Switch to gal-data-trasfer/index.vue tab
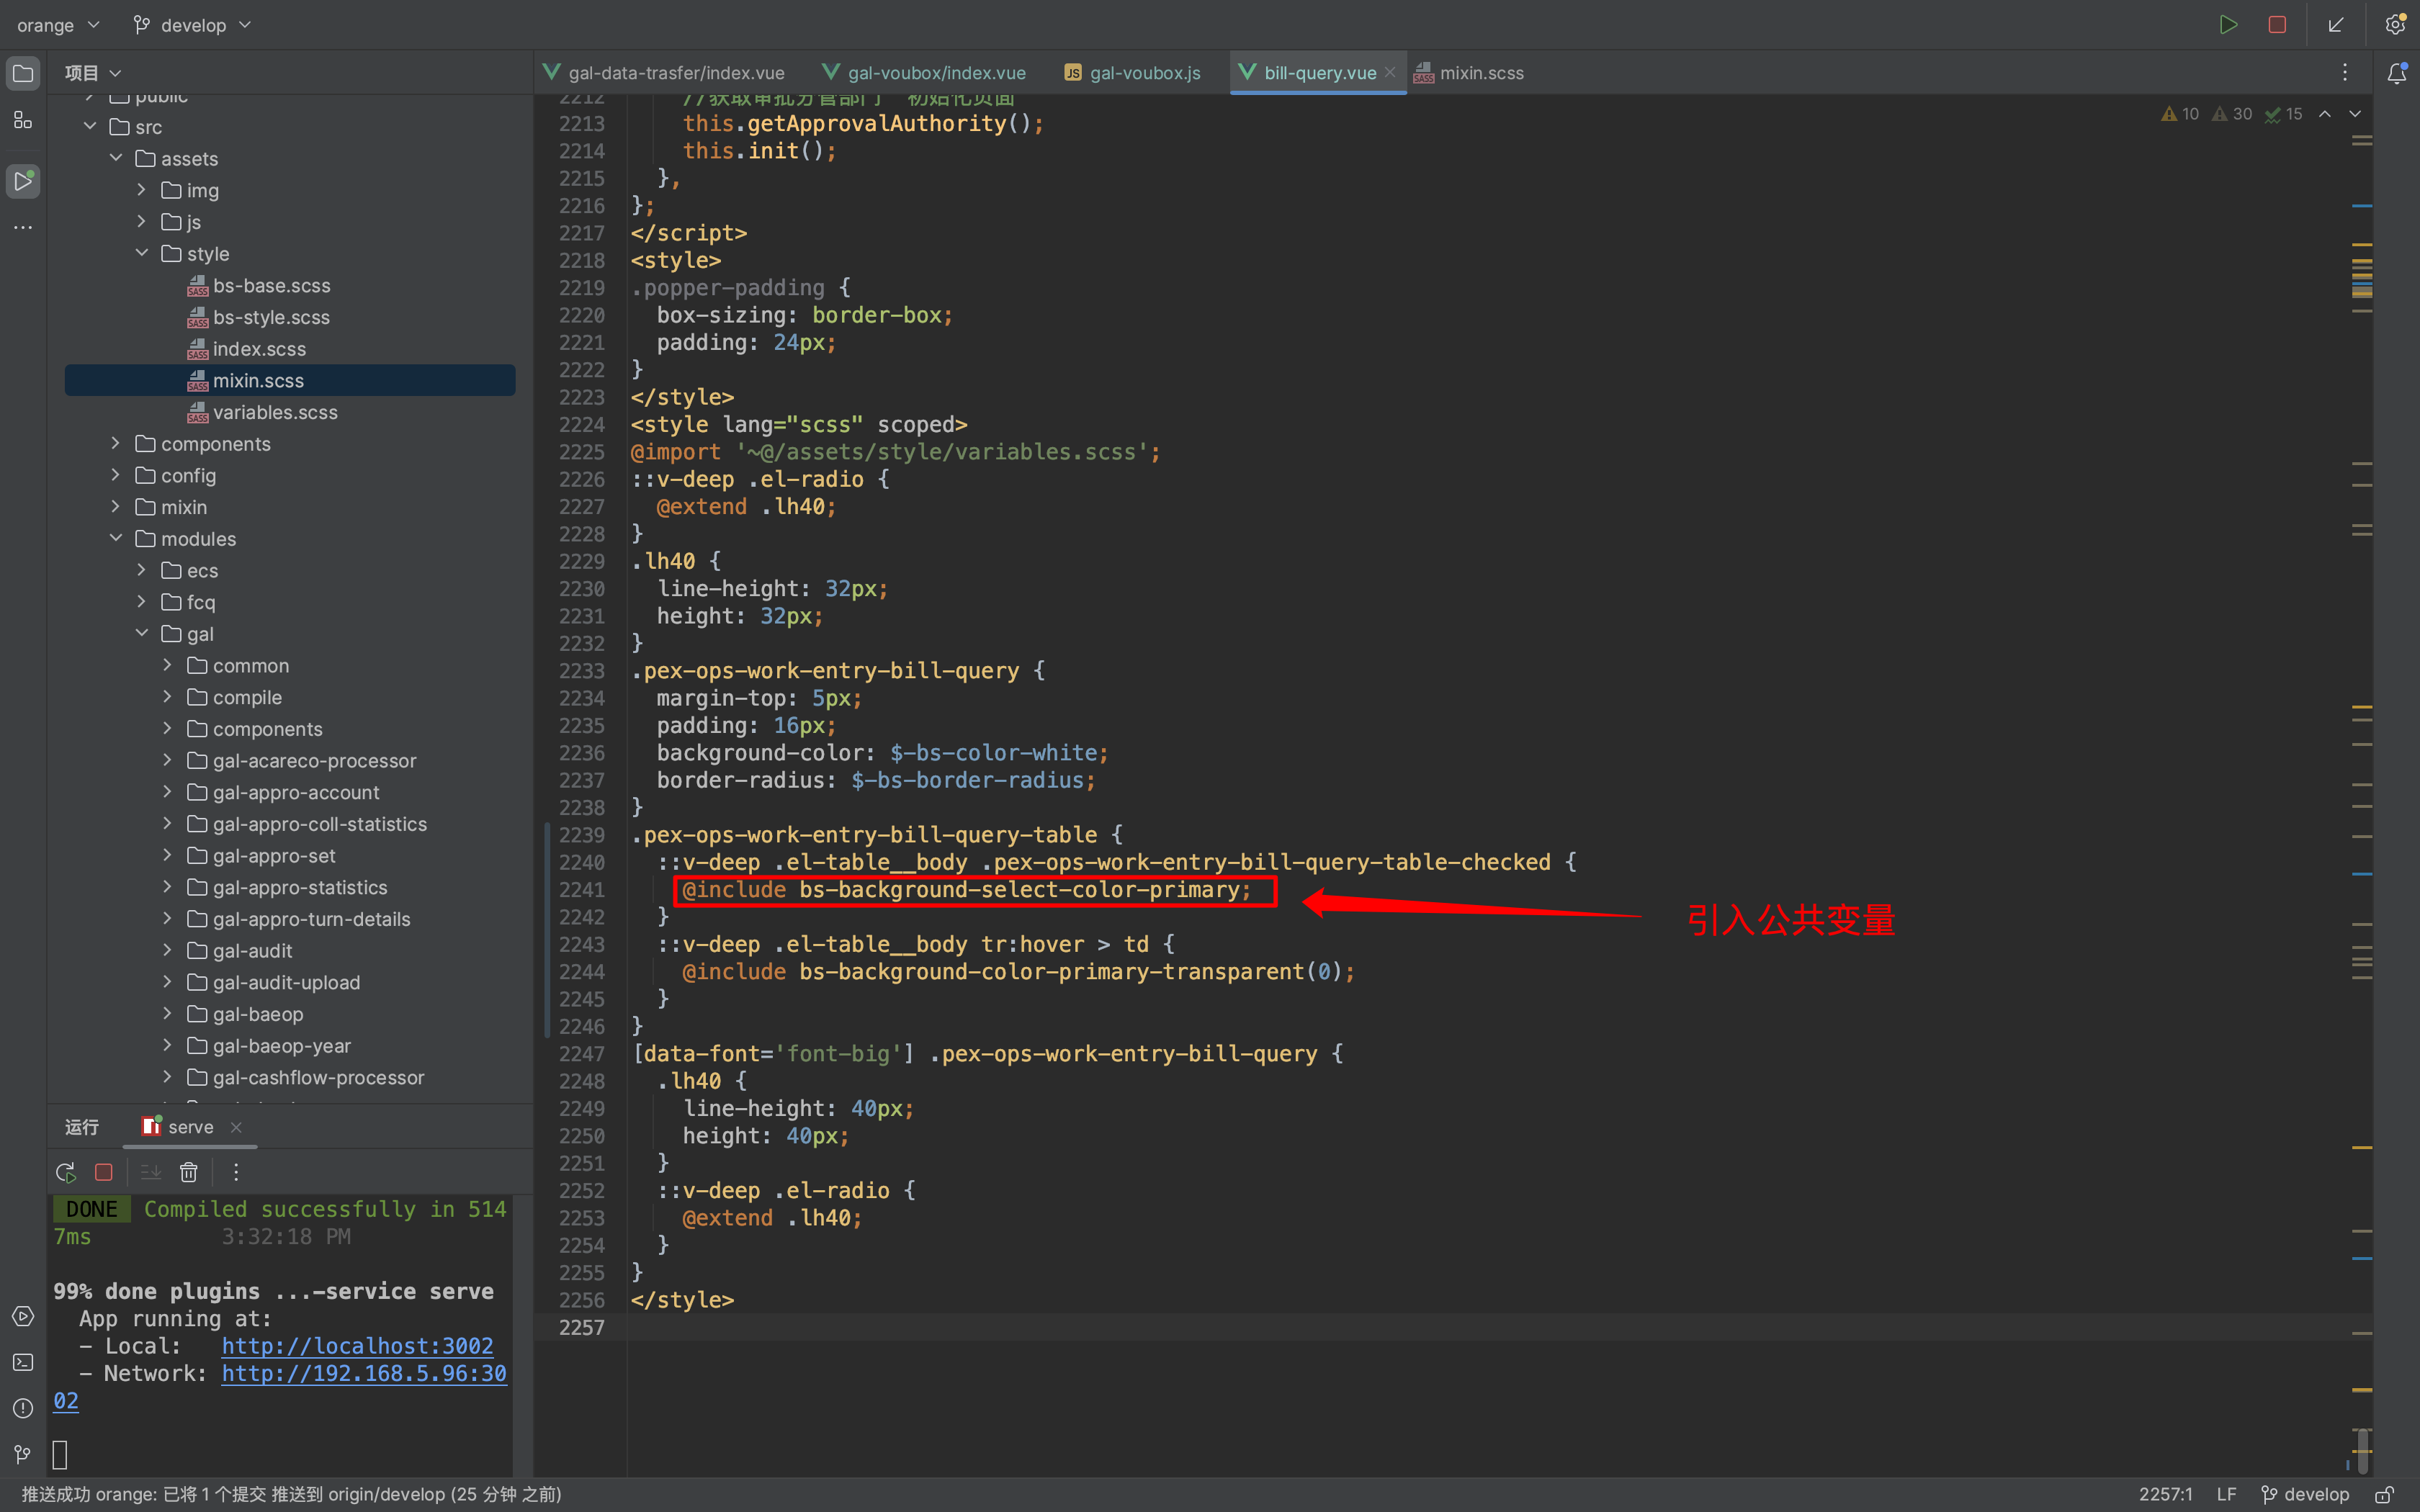Image resolution: width=2420 pixels, height=1512 pixels. click(664, 73)
